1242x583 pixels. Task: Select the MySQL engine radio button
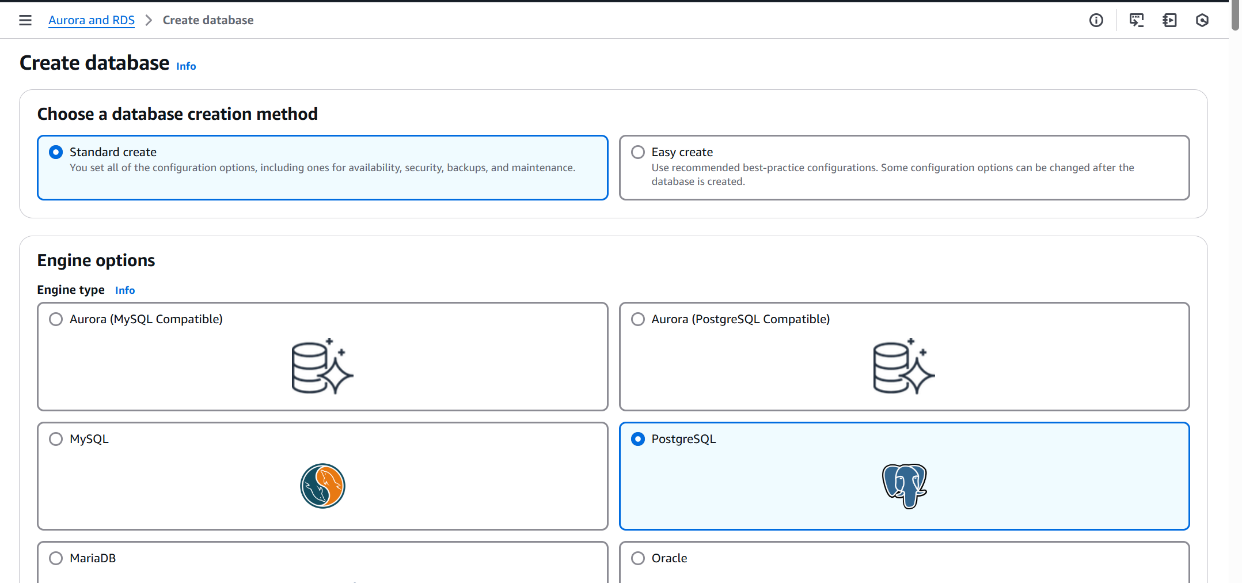pos(56,439)
